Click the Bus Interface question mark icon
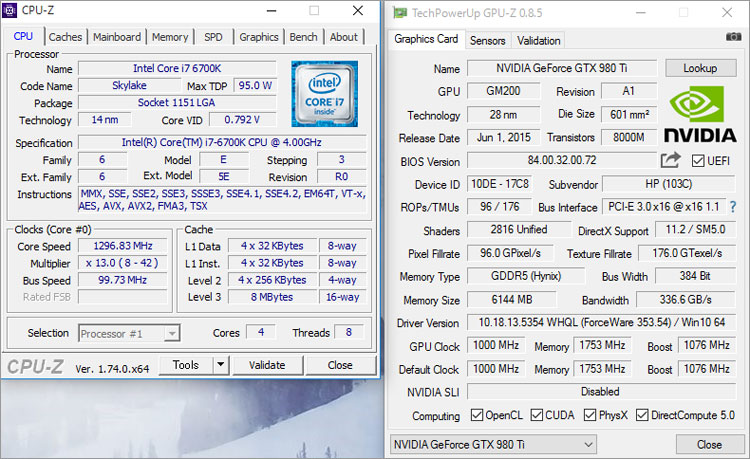Image resolution: width=750 pixels, height=459 pixels. 733,207
